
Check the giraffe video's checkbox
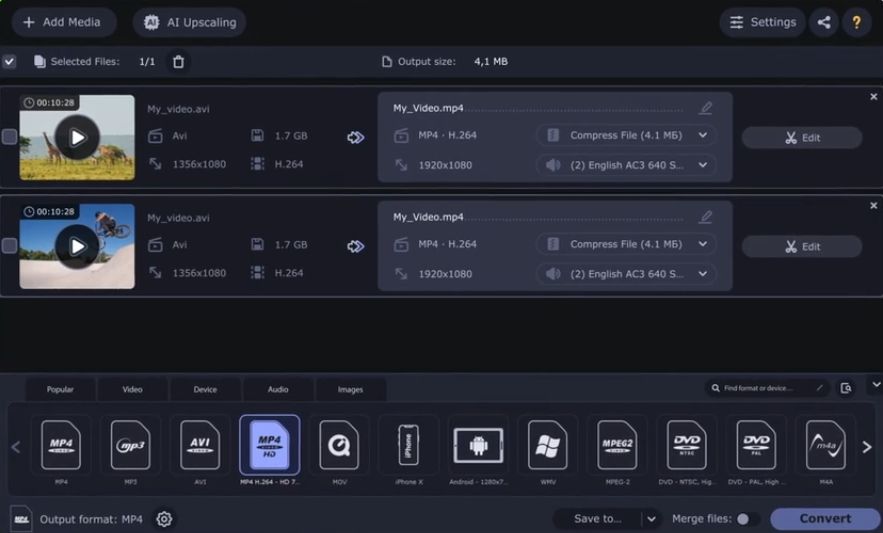9,137
